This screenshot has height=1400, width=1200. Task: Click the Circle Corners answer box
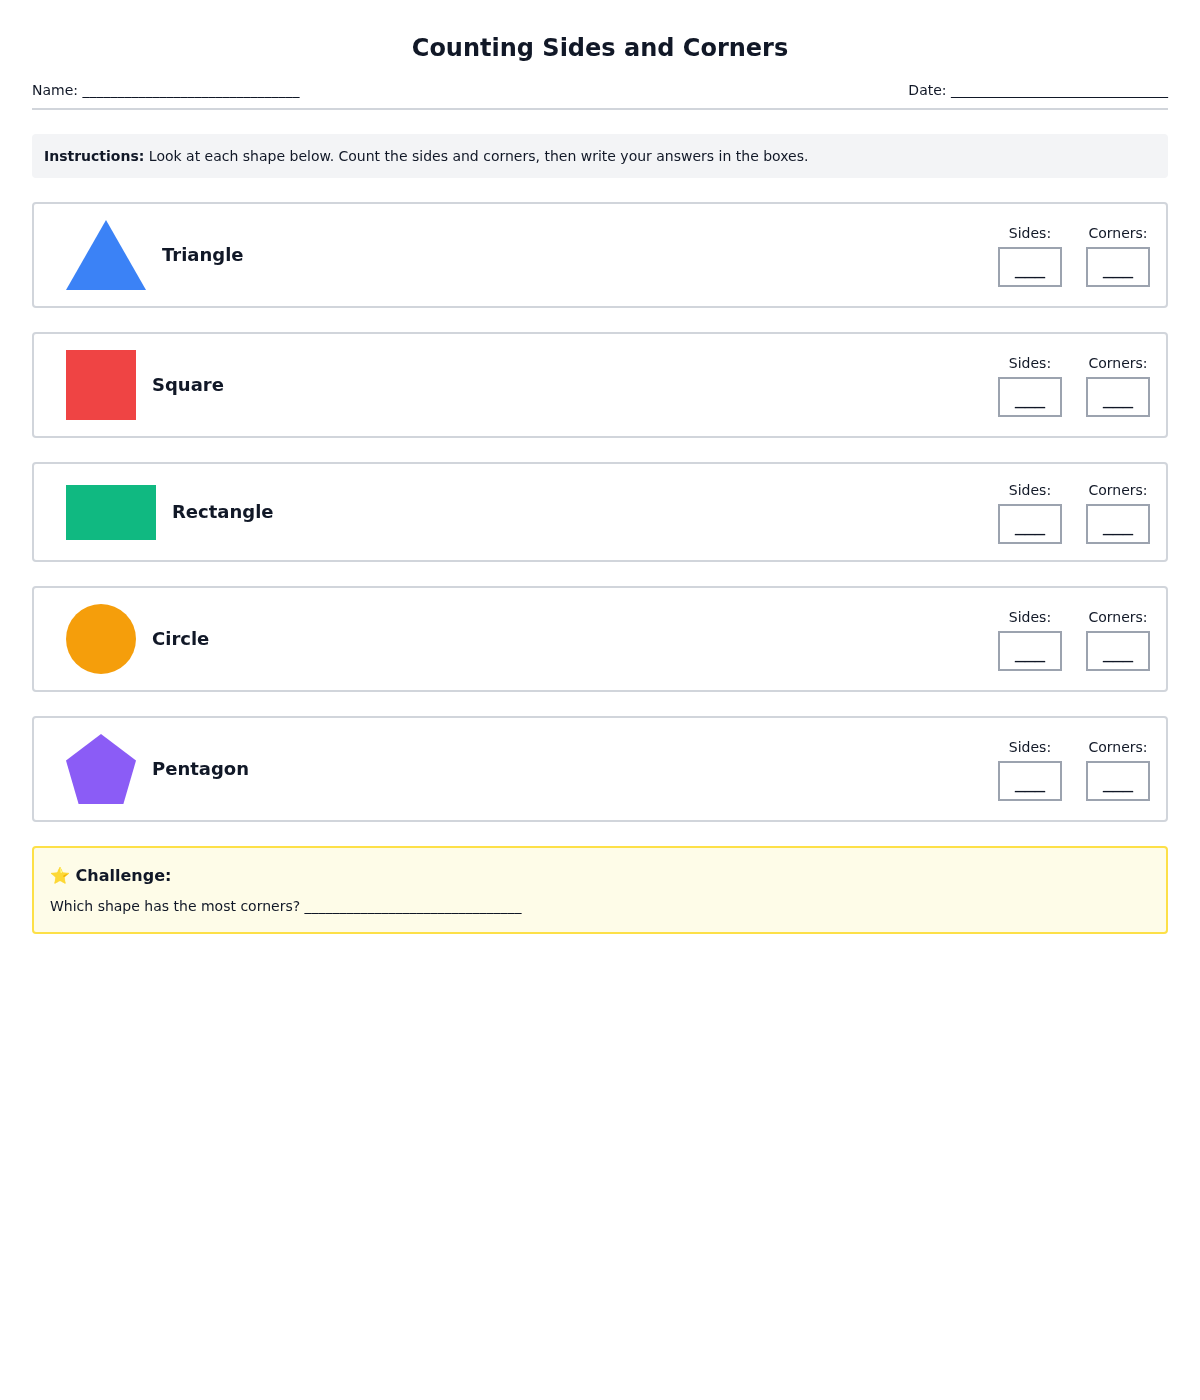1117,651
